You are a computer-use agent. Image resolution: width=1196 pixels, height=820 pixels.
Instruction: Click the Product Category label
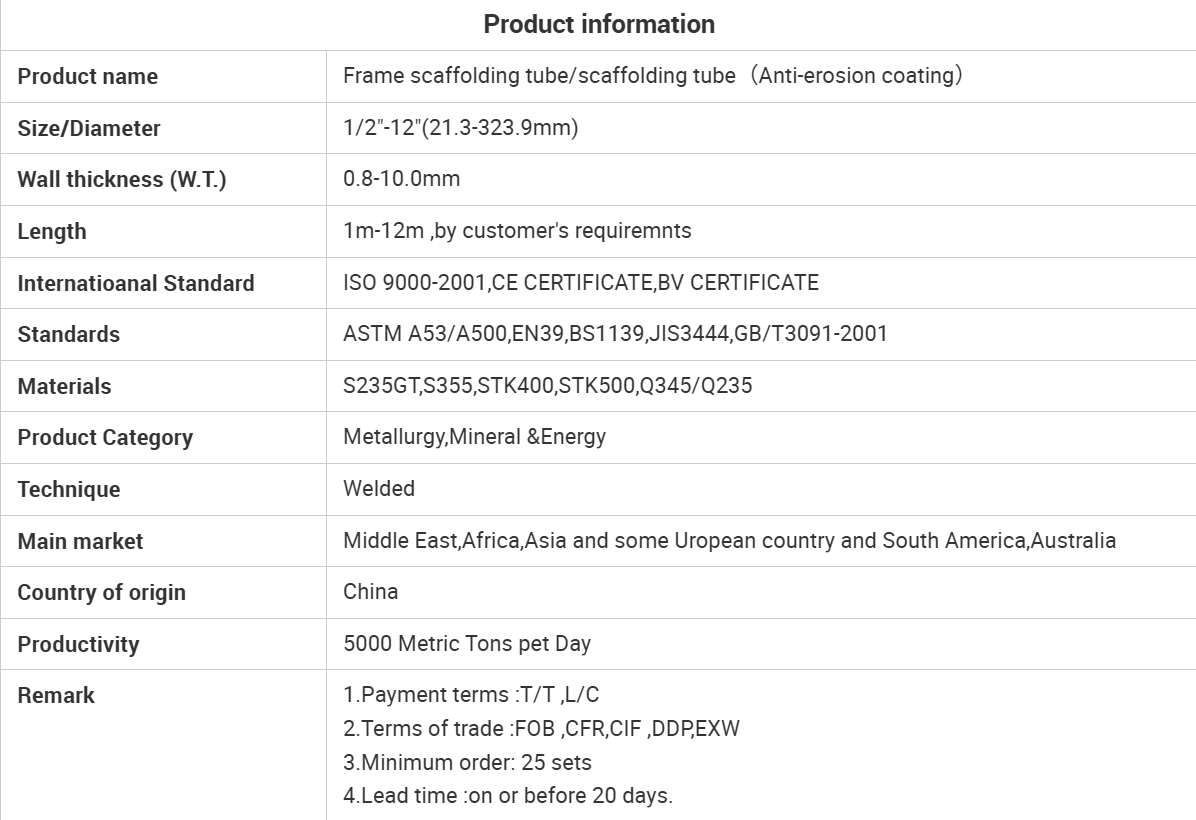[x=105, y=438]
